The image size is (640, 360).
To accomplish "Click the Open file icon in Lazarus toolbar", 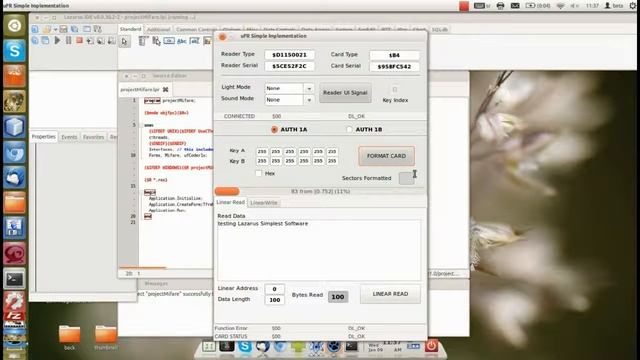I will (x=47, y=29).
